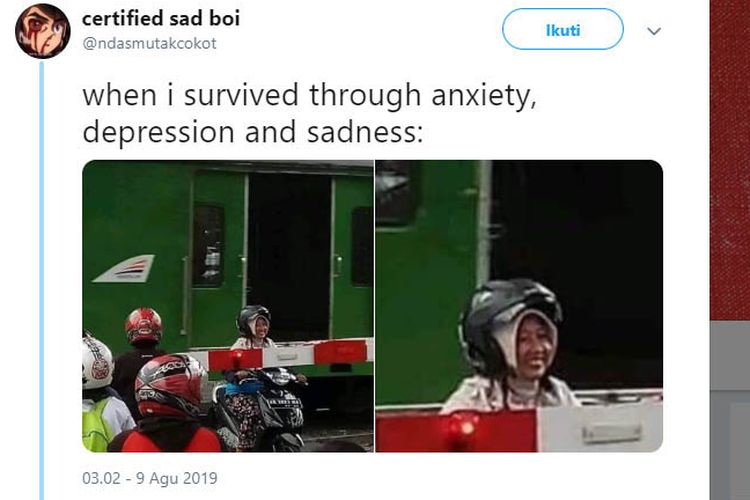The image size is (750, 500).
Task: Open the right zoomed photo of the smiling rider
Action: pyautogui.click(x=519, y=306)
